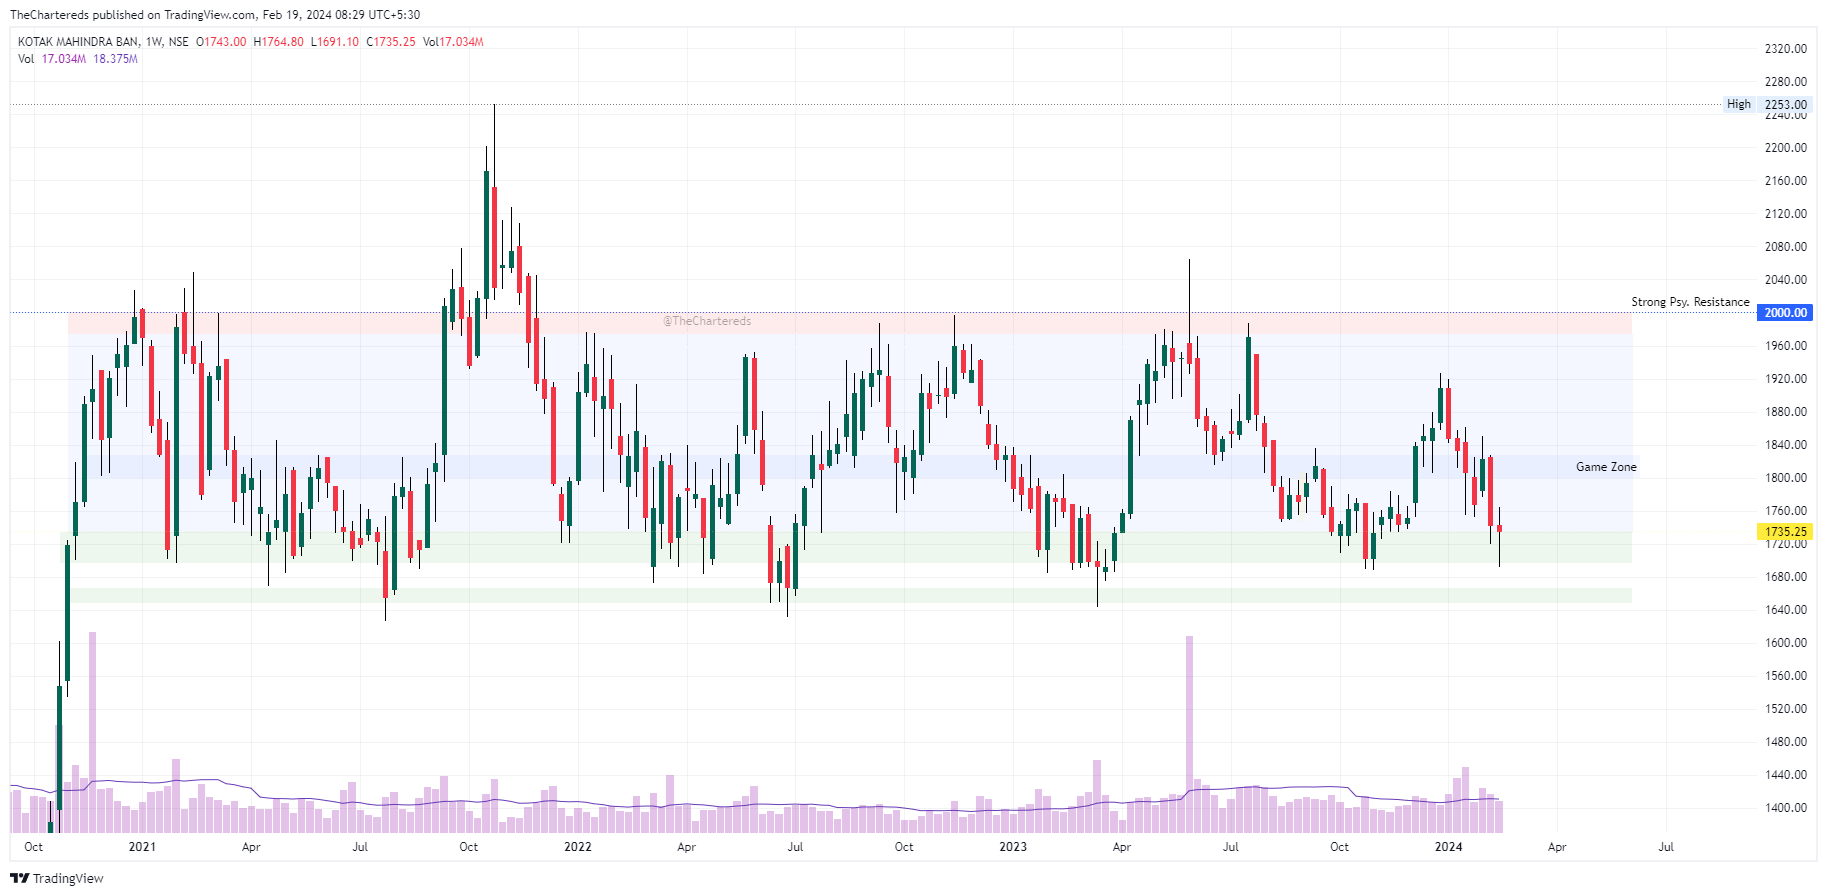Click the Strong Psy. Resistance annotation
Image resolution: width=1827 pixels, height=896 pixels.
tap(1690, 302)
